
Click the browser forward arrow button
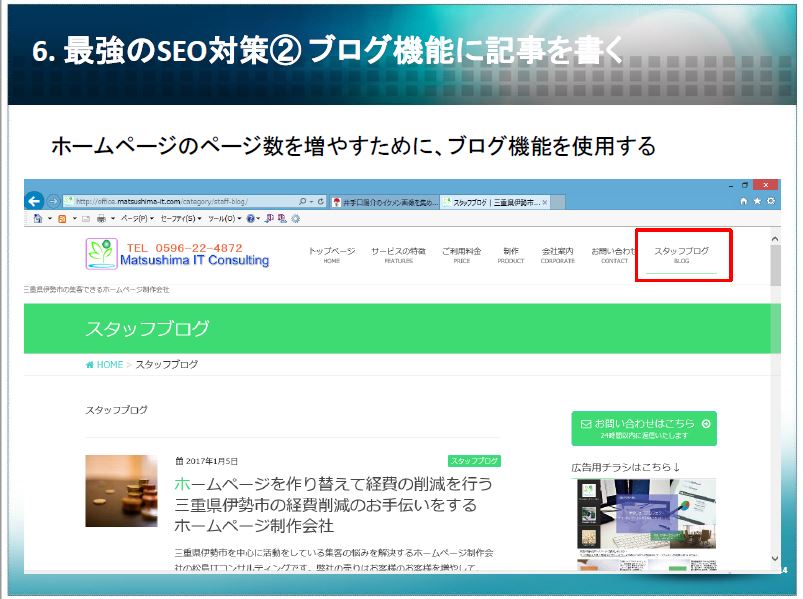pos(54,200)
